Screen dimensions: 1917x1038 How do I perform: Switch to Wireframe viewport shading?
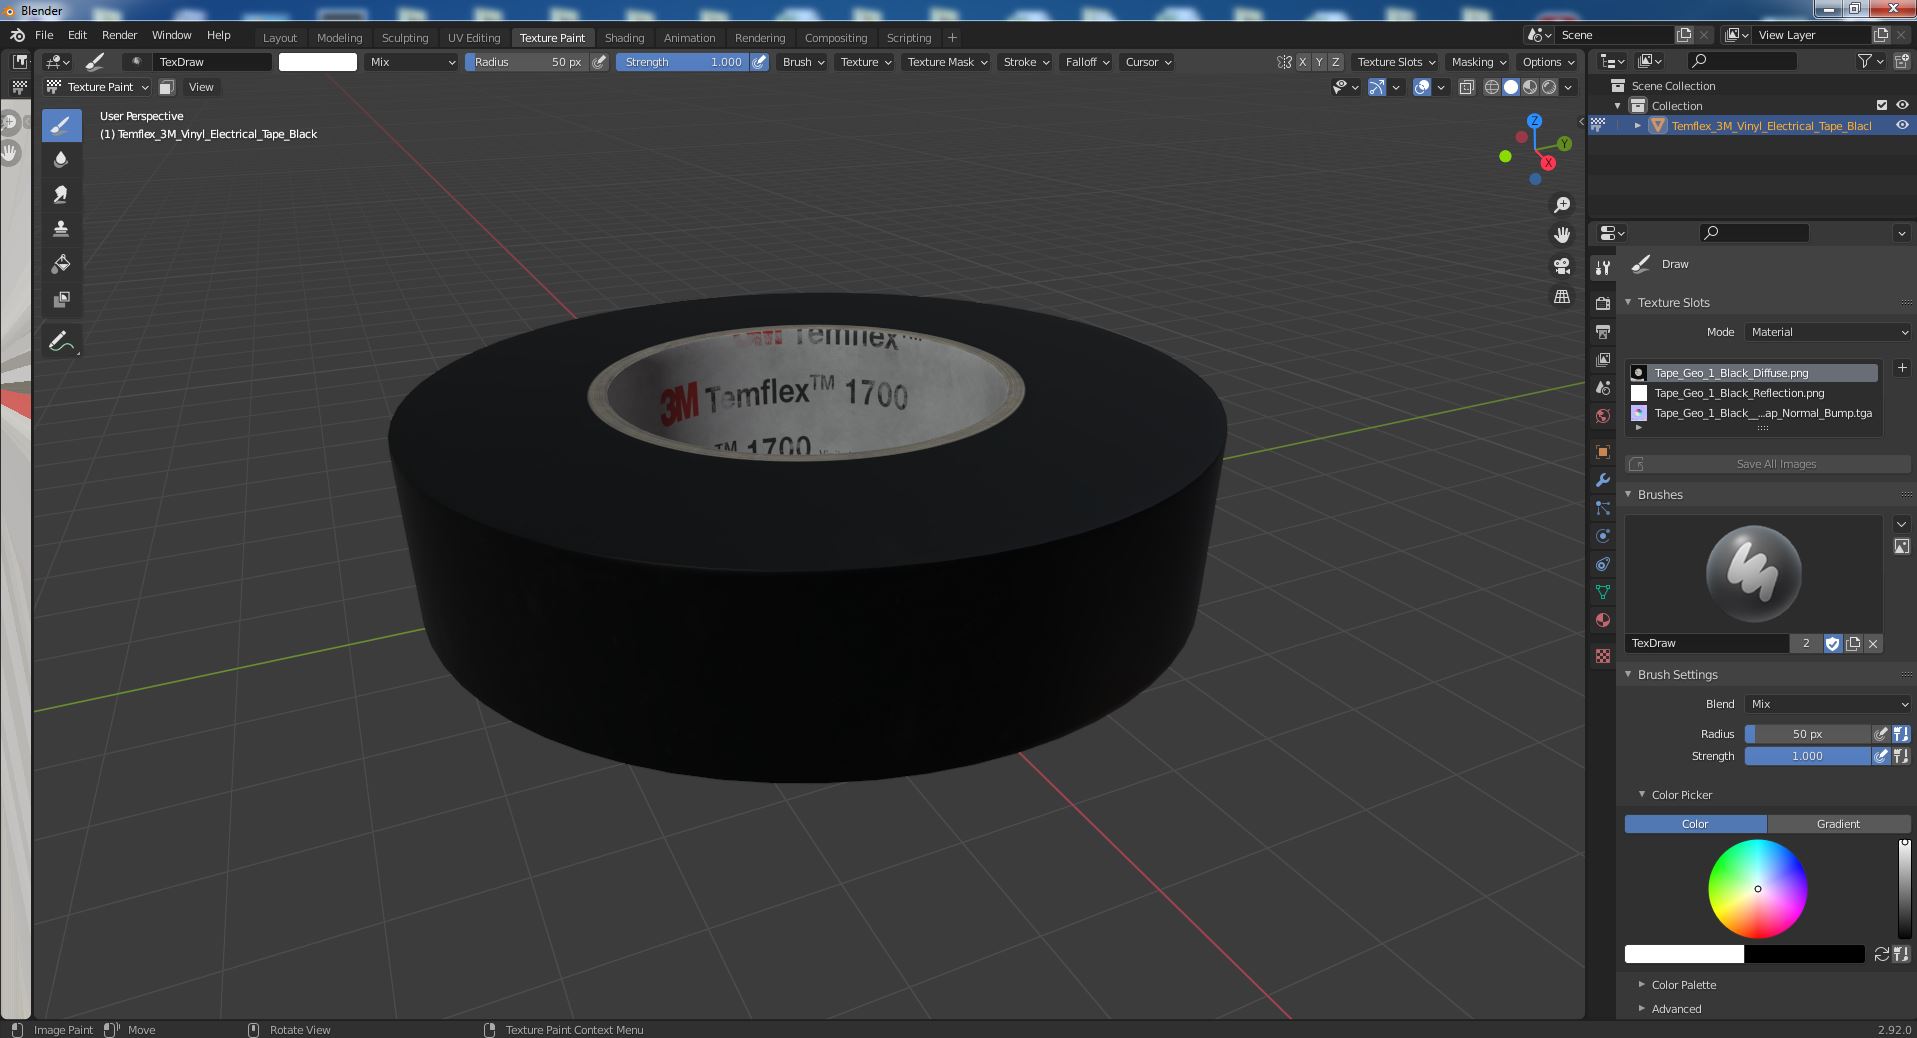(1492, 87)
